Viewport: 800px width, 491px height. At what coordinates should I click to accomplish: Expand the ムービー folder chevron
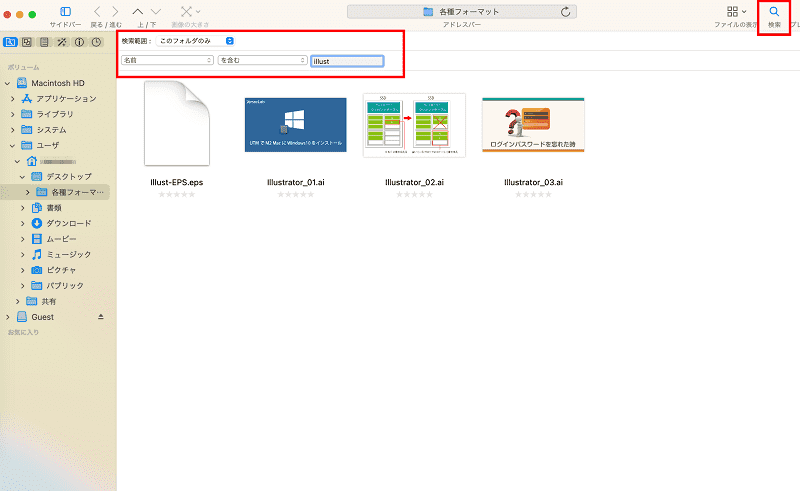click(x=22, y=239)
